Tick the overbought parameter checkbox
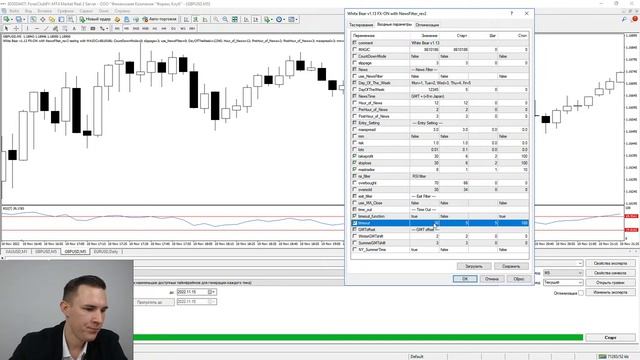 (354, 183)
